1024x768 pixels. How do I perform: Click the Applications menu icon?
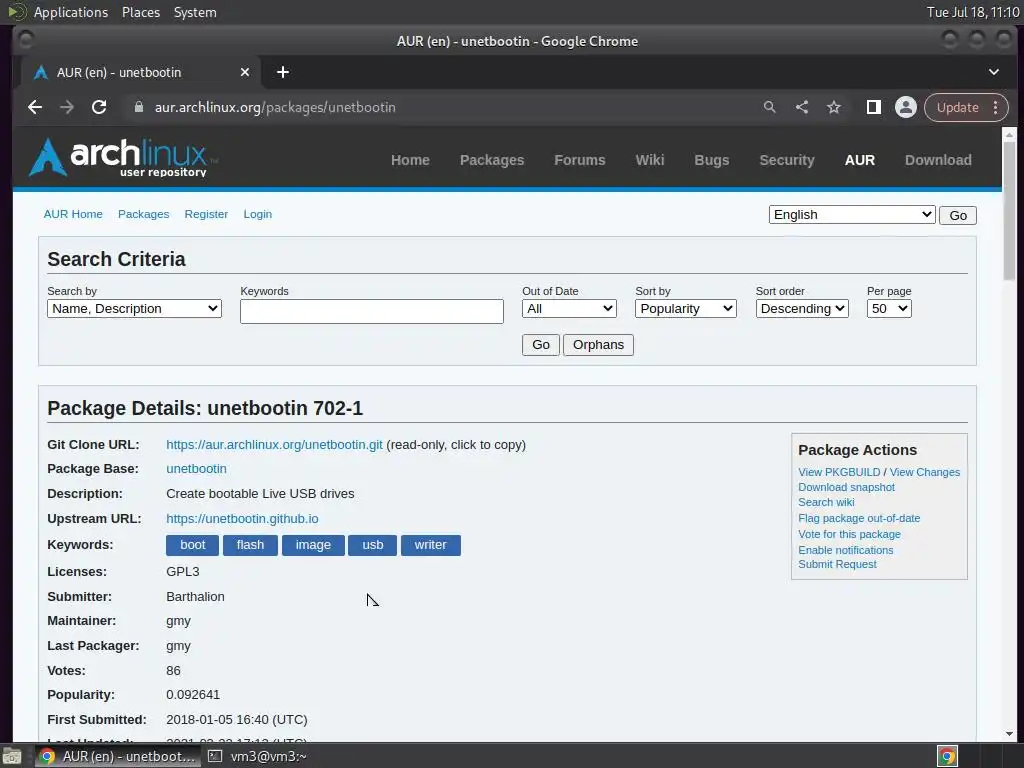click(16, 12)
